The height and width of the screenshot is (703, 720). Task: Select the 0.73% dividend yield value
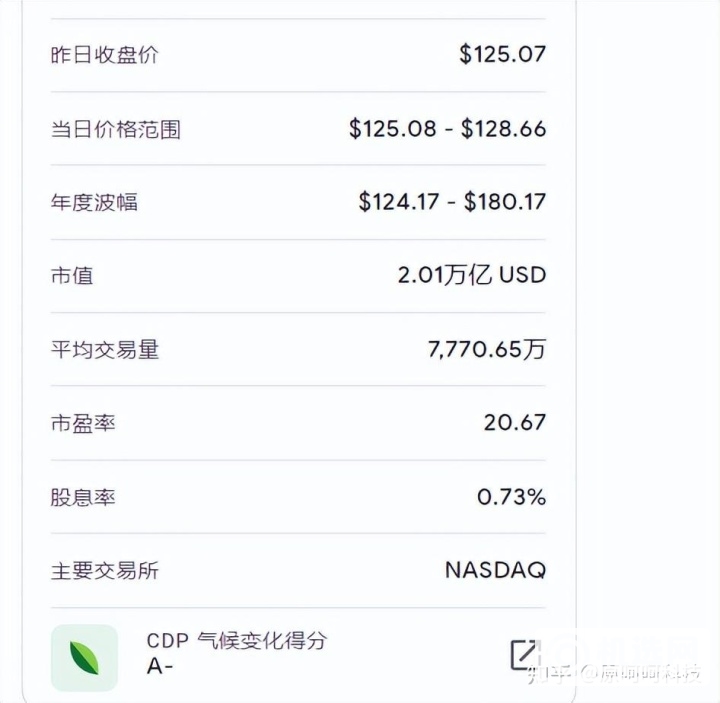pyautogui.click(x=511, y=496)
